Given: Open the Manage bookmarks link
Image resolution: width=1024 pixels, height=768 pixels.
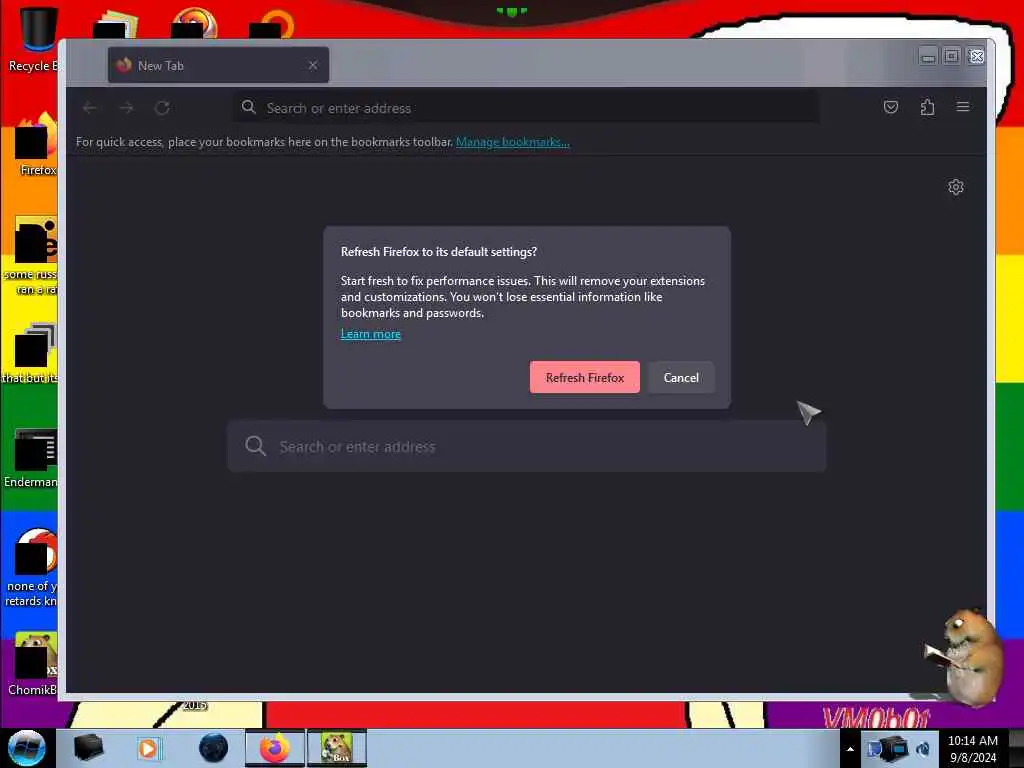Looking at the screenshot, I should coord(513,142).
